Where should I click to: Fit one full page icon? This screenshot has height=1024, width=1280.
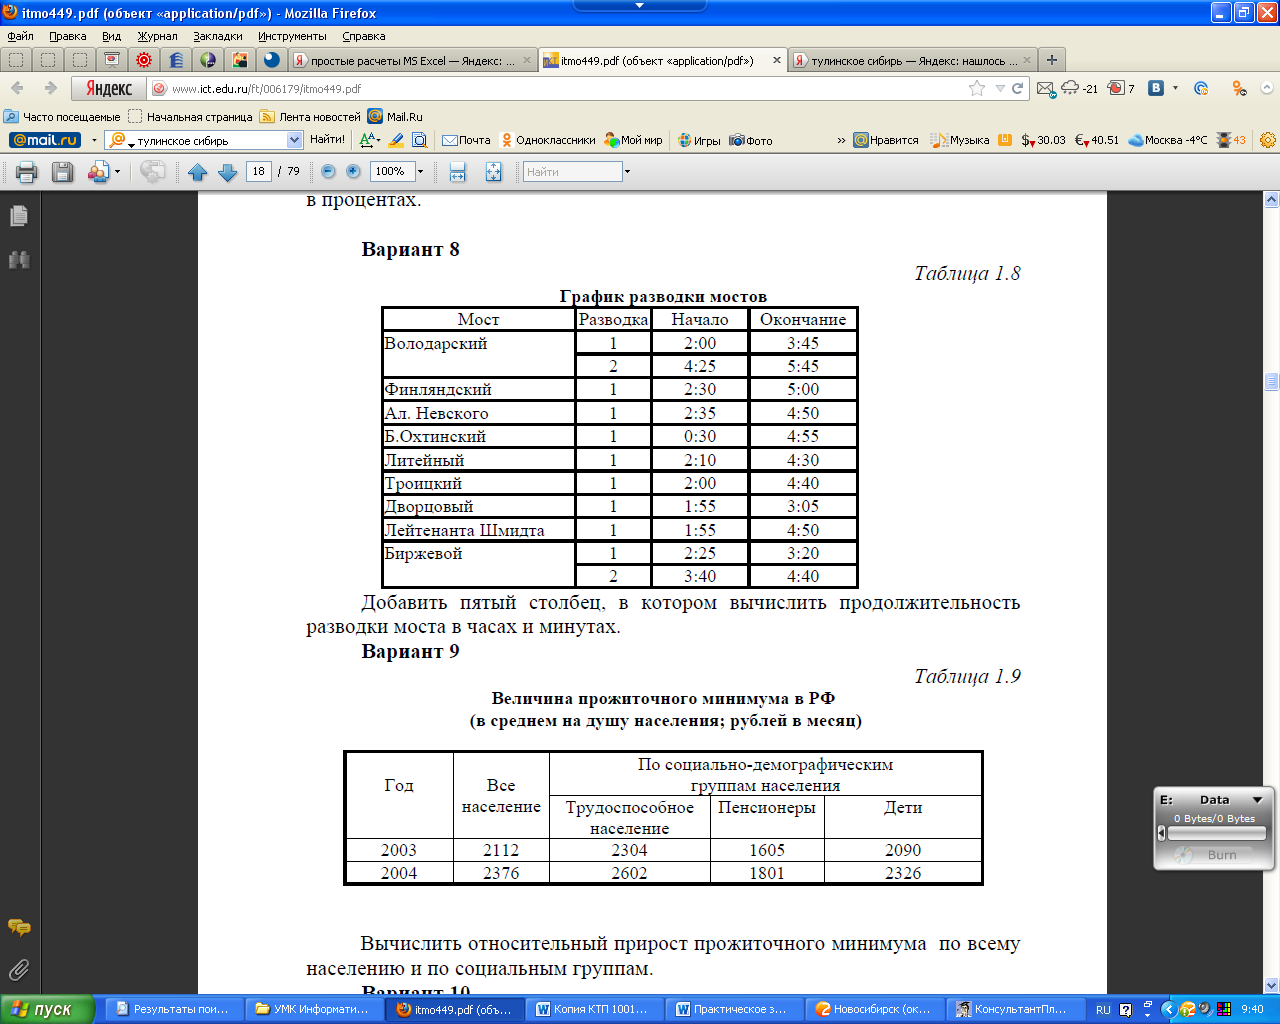tap(493, 172)
